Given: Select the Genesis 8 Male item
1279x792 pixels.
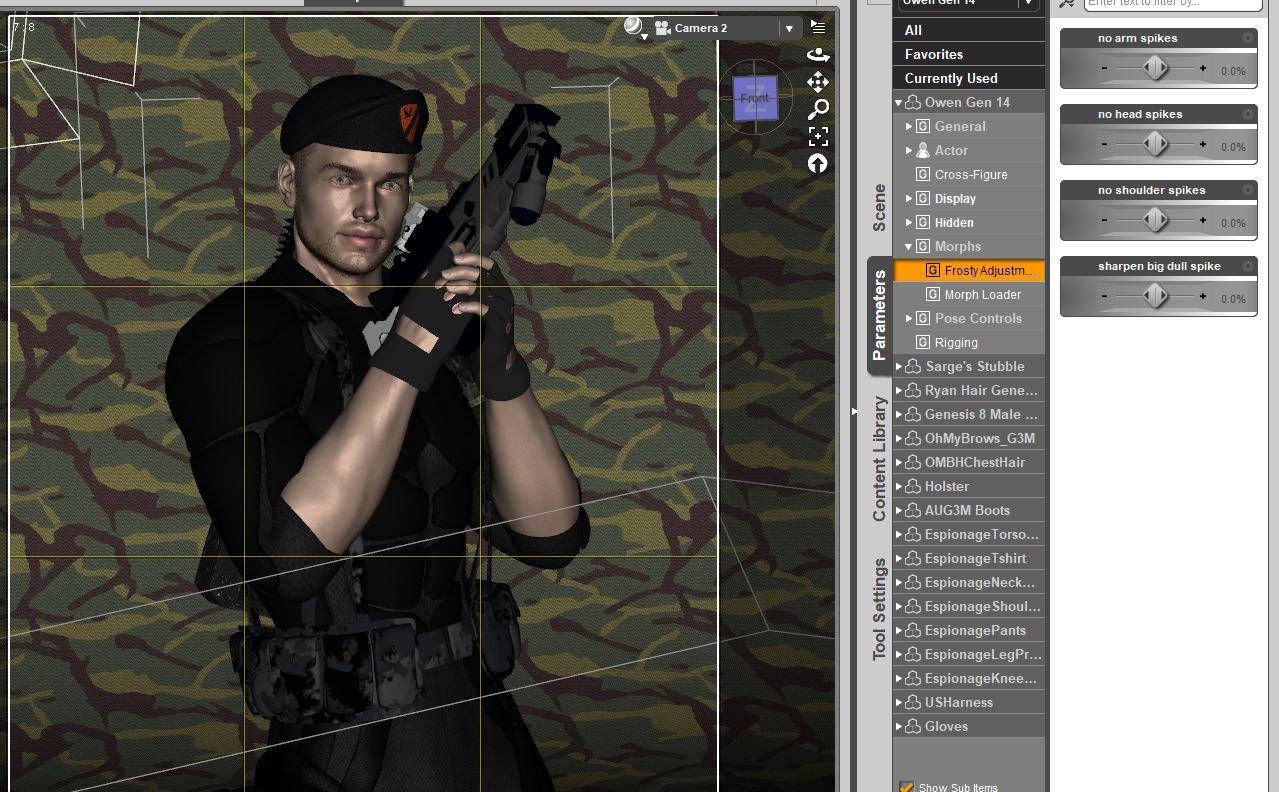Looking at the screenshot, I should coord(969,414).
